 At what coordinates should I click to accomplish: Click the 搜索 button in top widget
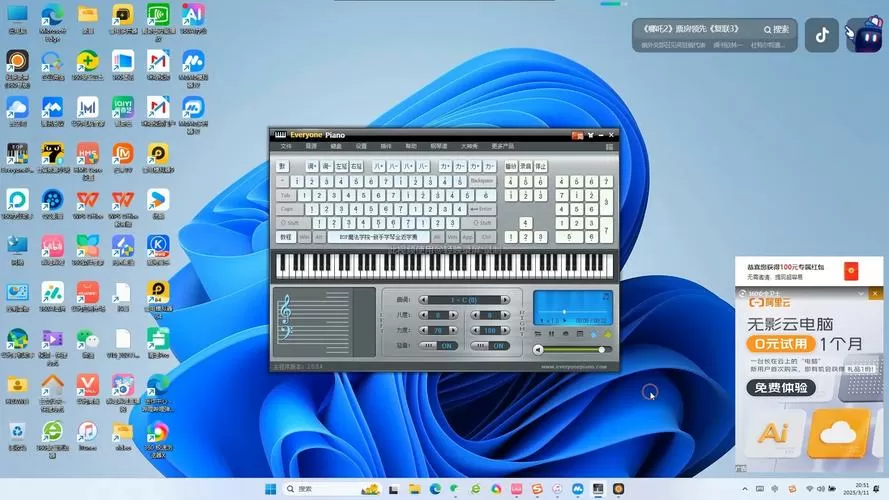[776, 29]
